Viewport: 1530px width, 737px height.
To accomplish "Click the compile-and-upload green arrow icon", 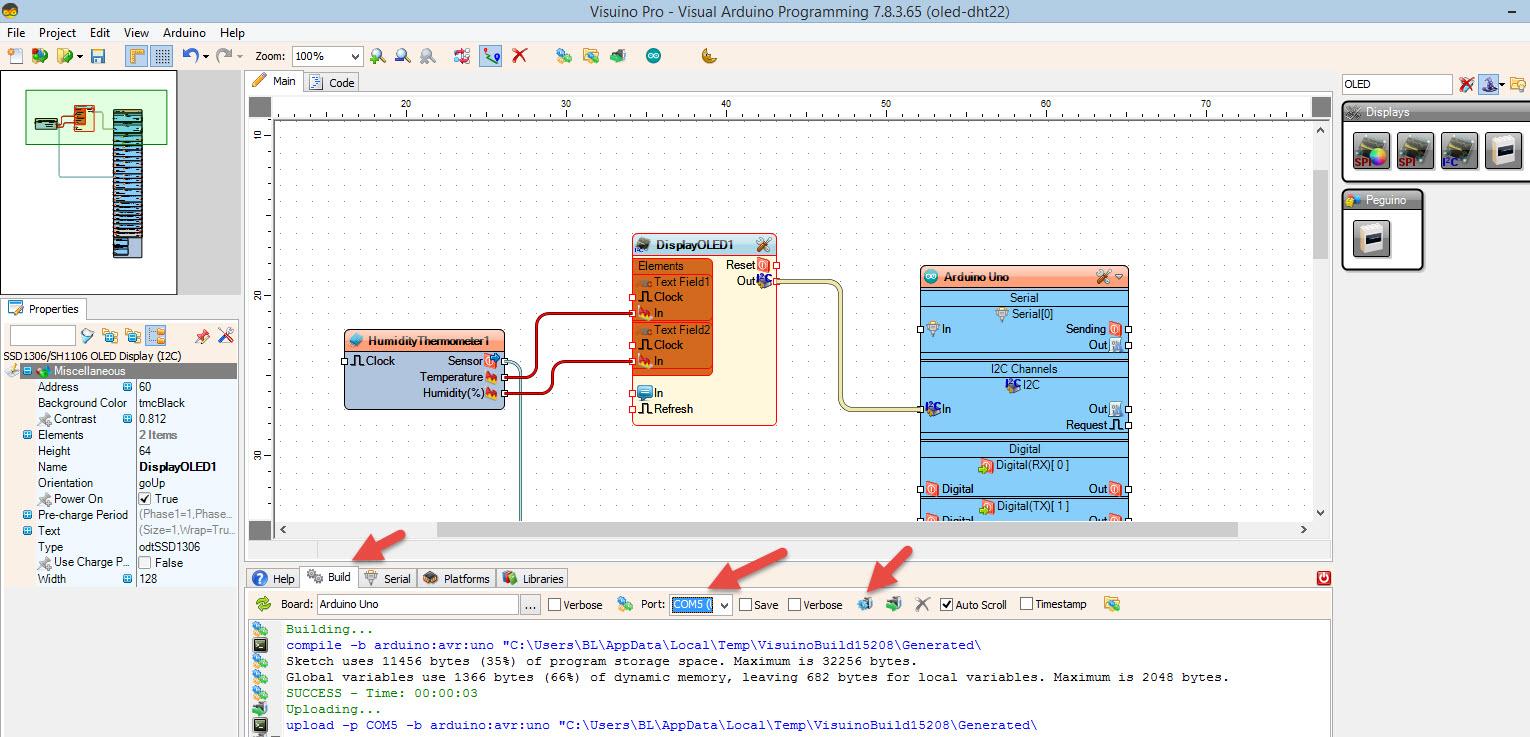I will point(894,604).
